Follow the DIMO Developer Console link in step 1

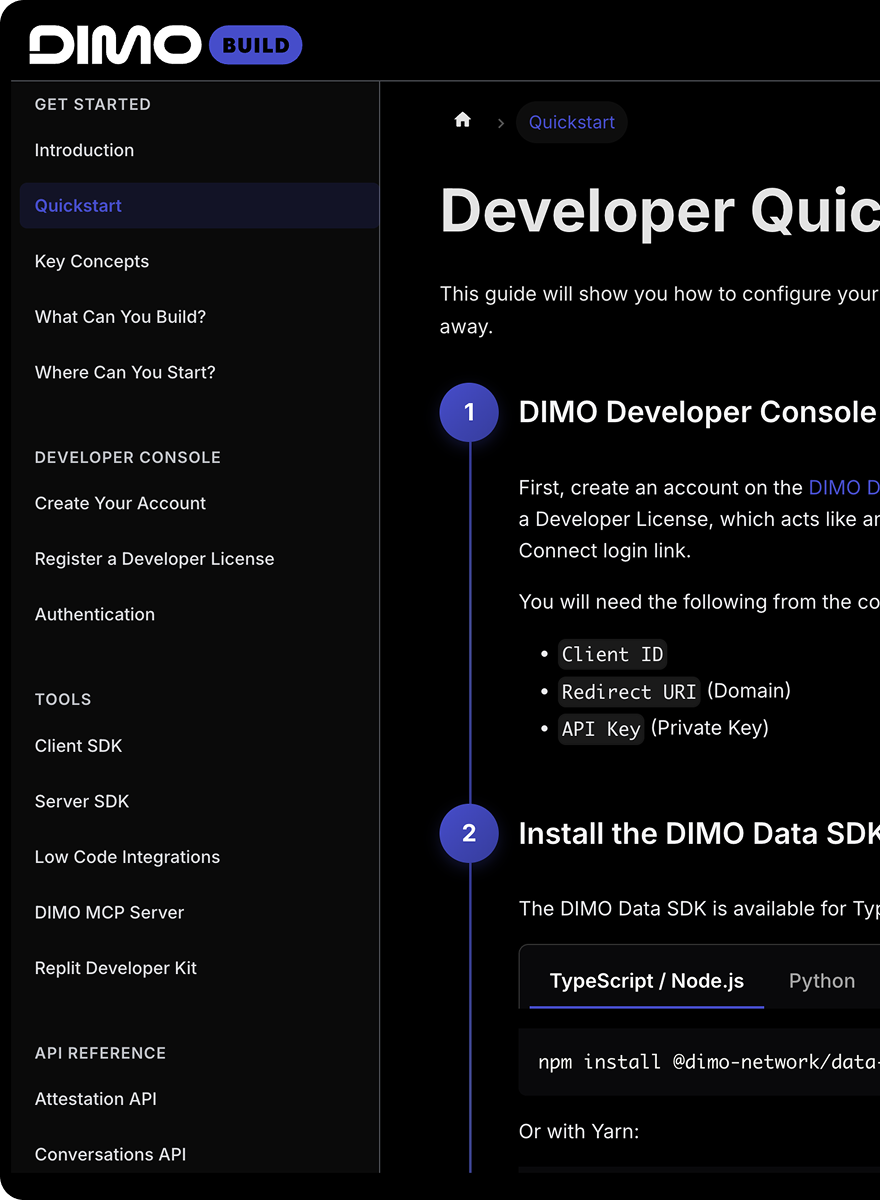[x=844, y=488]
